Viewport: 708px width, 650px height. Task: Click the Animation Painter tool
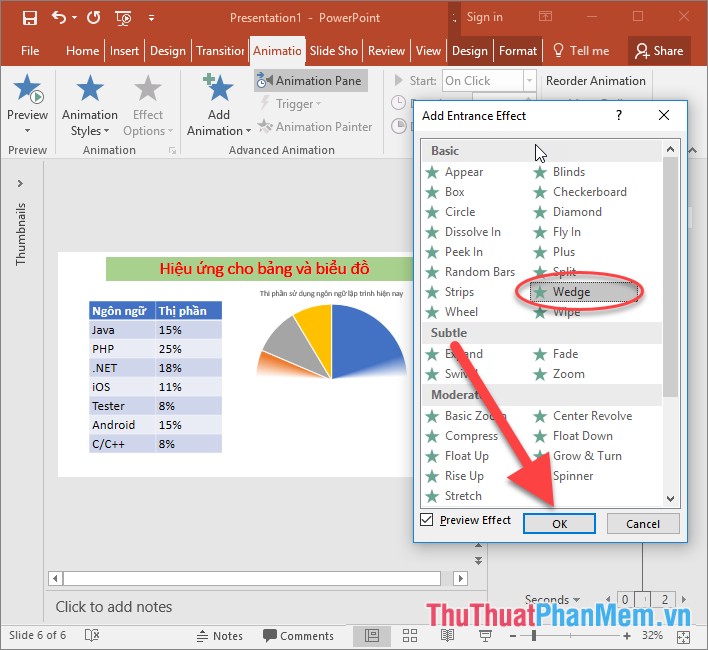coord(315,127)
